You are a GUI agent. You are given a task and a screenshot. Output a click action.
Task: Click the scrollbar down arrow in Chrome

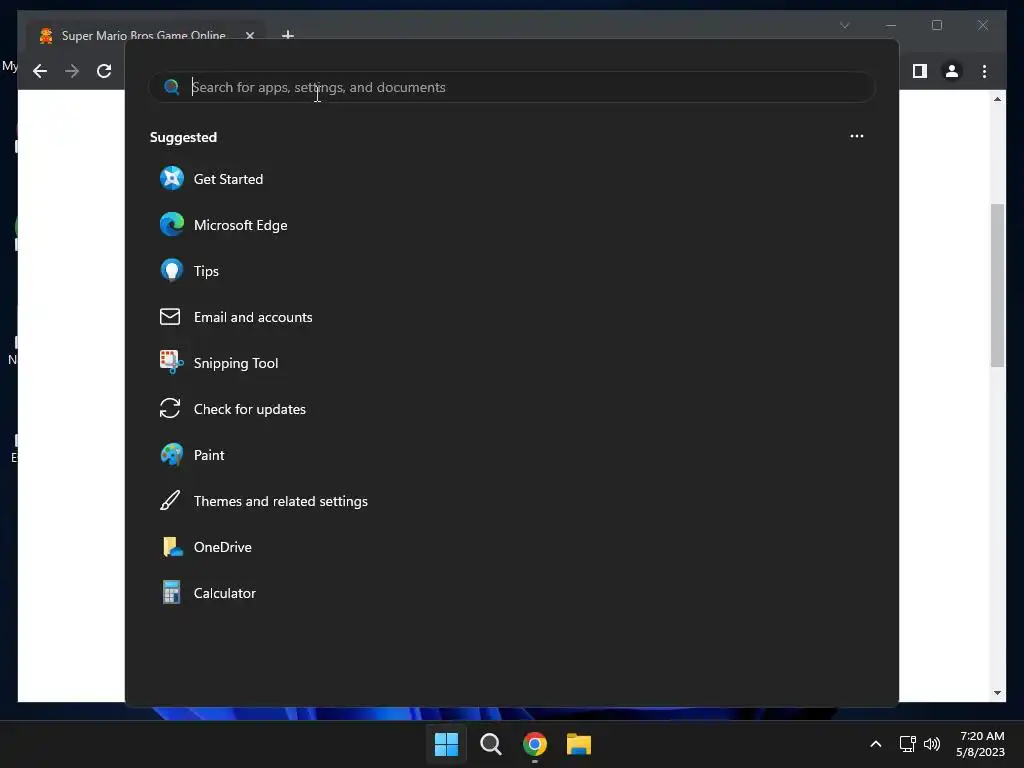tap(997, 693)
